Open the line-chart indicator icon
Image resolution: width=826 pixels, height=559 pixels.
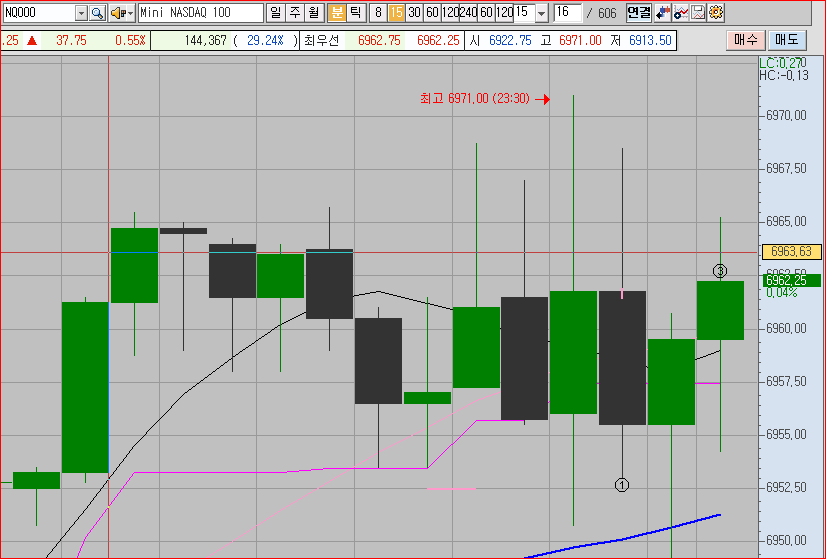tap(681, 13)
